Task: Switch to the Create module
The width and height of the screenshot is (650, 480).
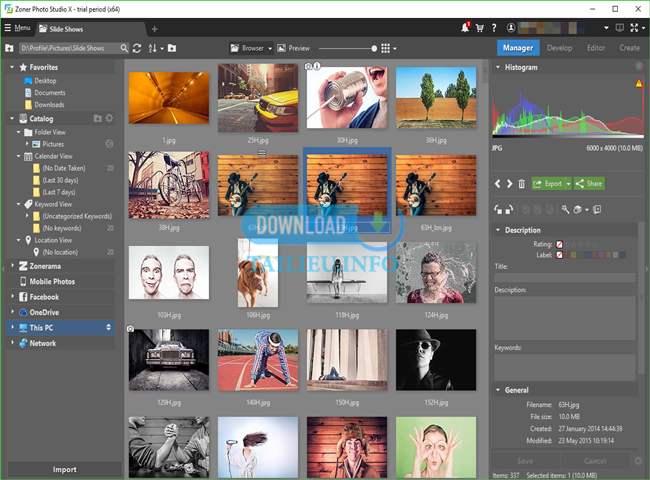Action: coord(629,48)
